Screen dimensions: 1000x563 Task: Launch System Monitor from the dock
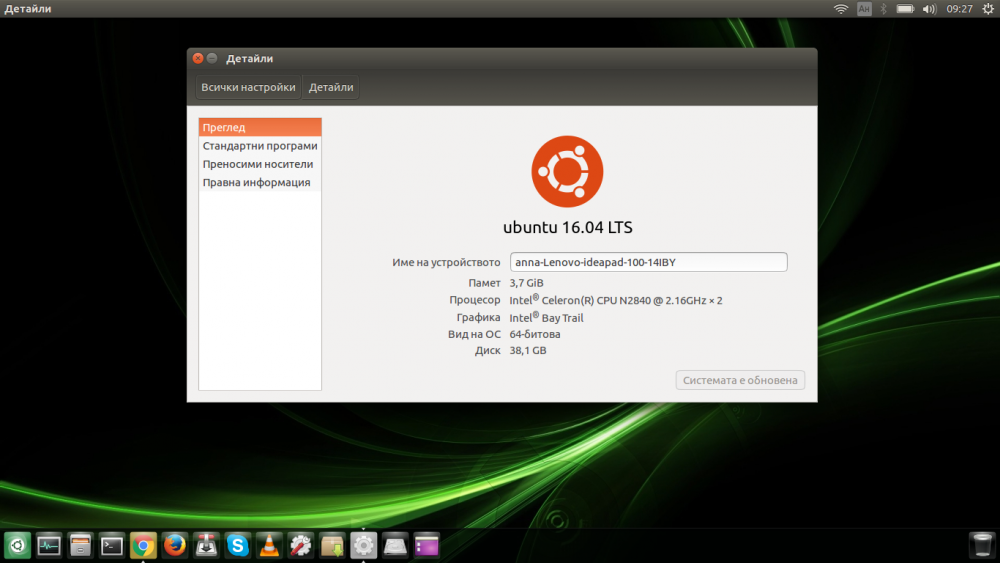[48, 546]
